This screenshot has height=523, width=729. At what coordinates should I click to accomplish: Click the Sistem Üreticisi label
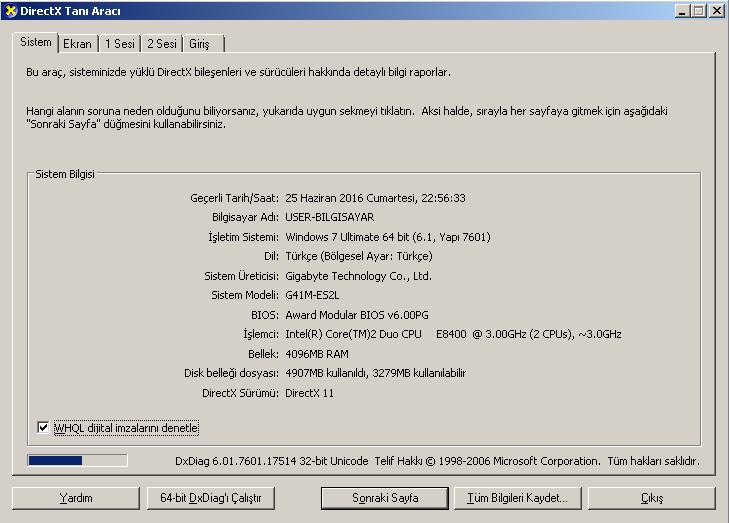pyautogui.click(x=242, y=276)
